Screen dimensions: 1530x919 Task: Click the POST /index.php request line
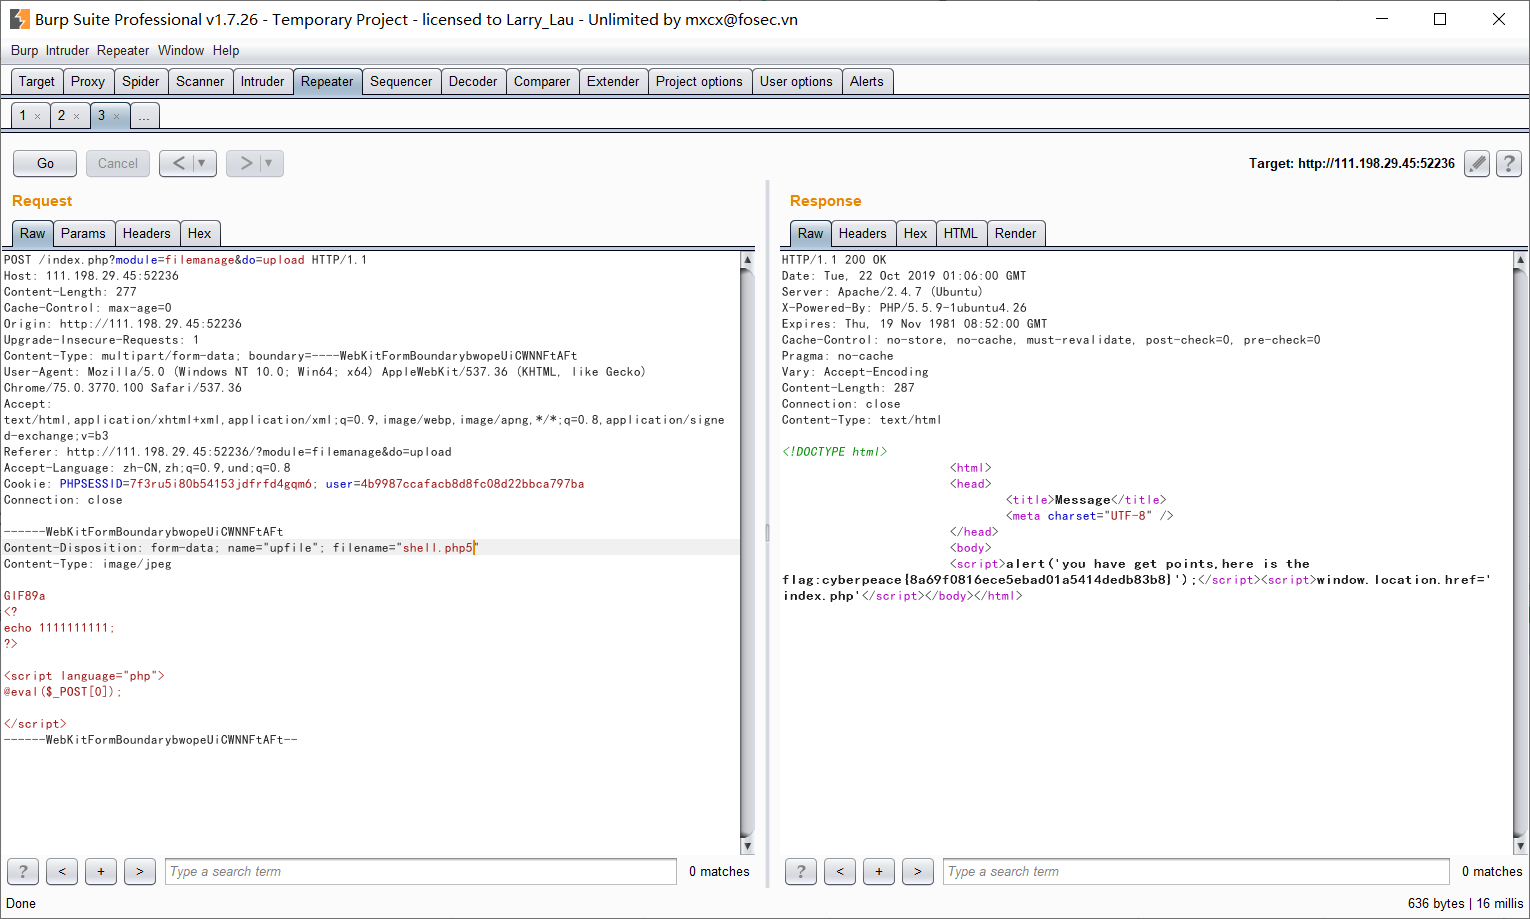[185, 260]
